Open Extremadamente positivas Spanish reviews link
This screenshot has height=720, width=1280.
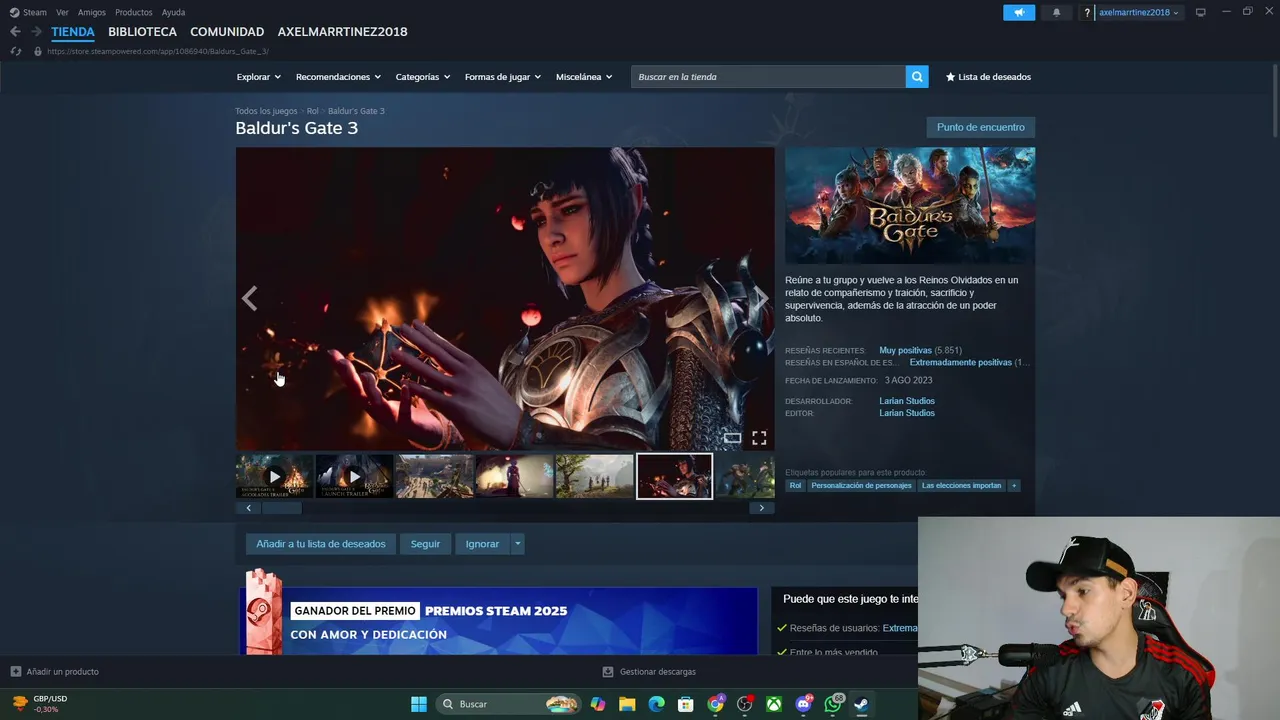(960, 362)
